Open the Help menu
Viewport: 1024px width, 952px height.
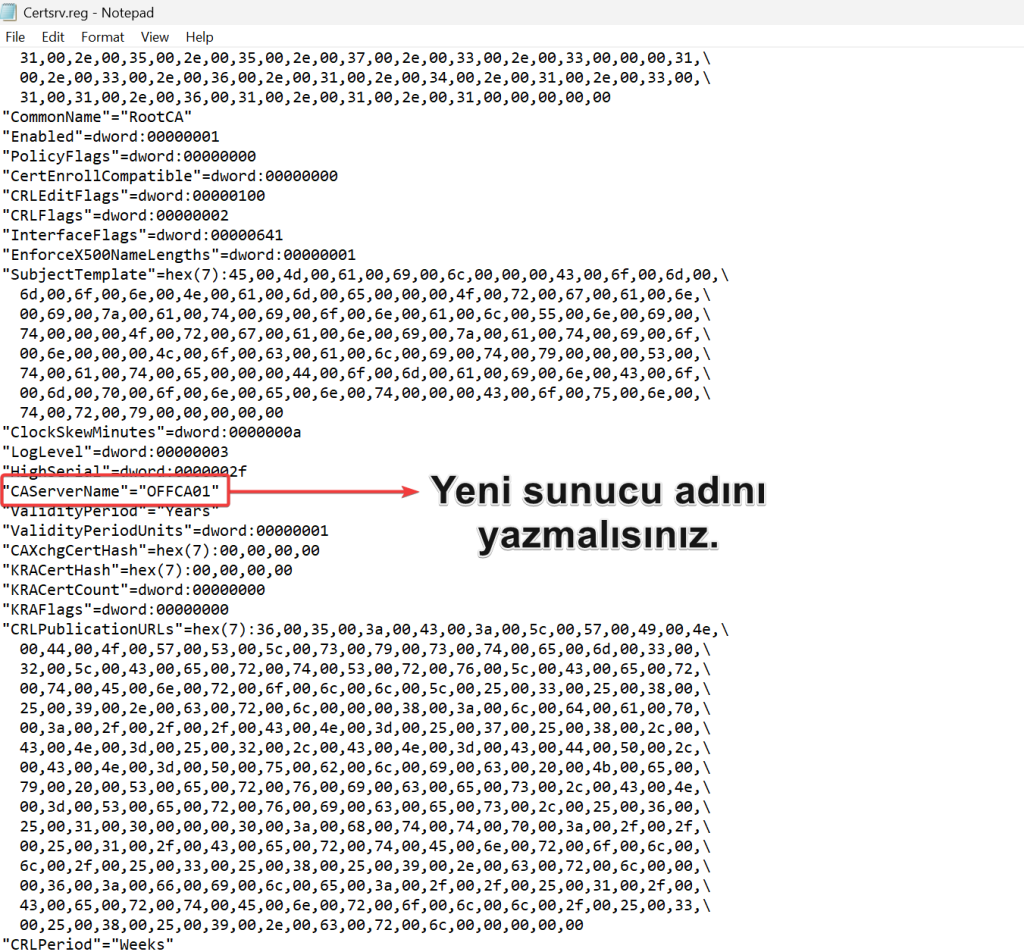point(200,37)
